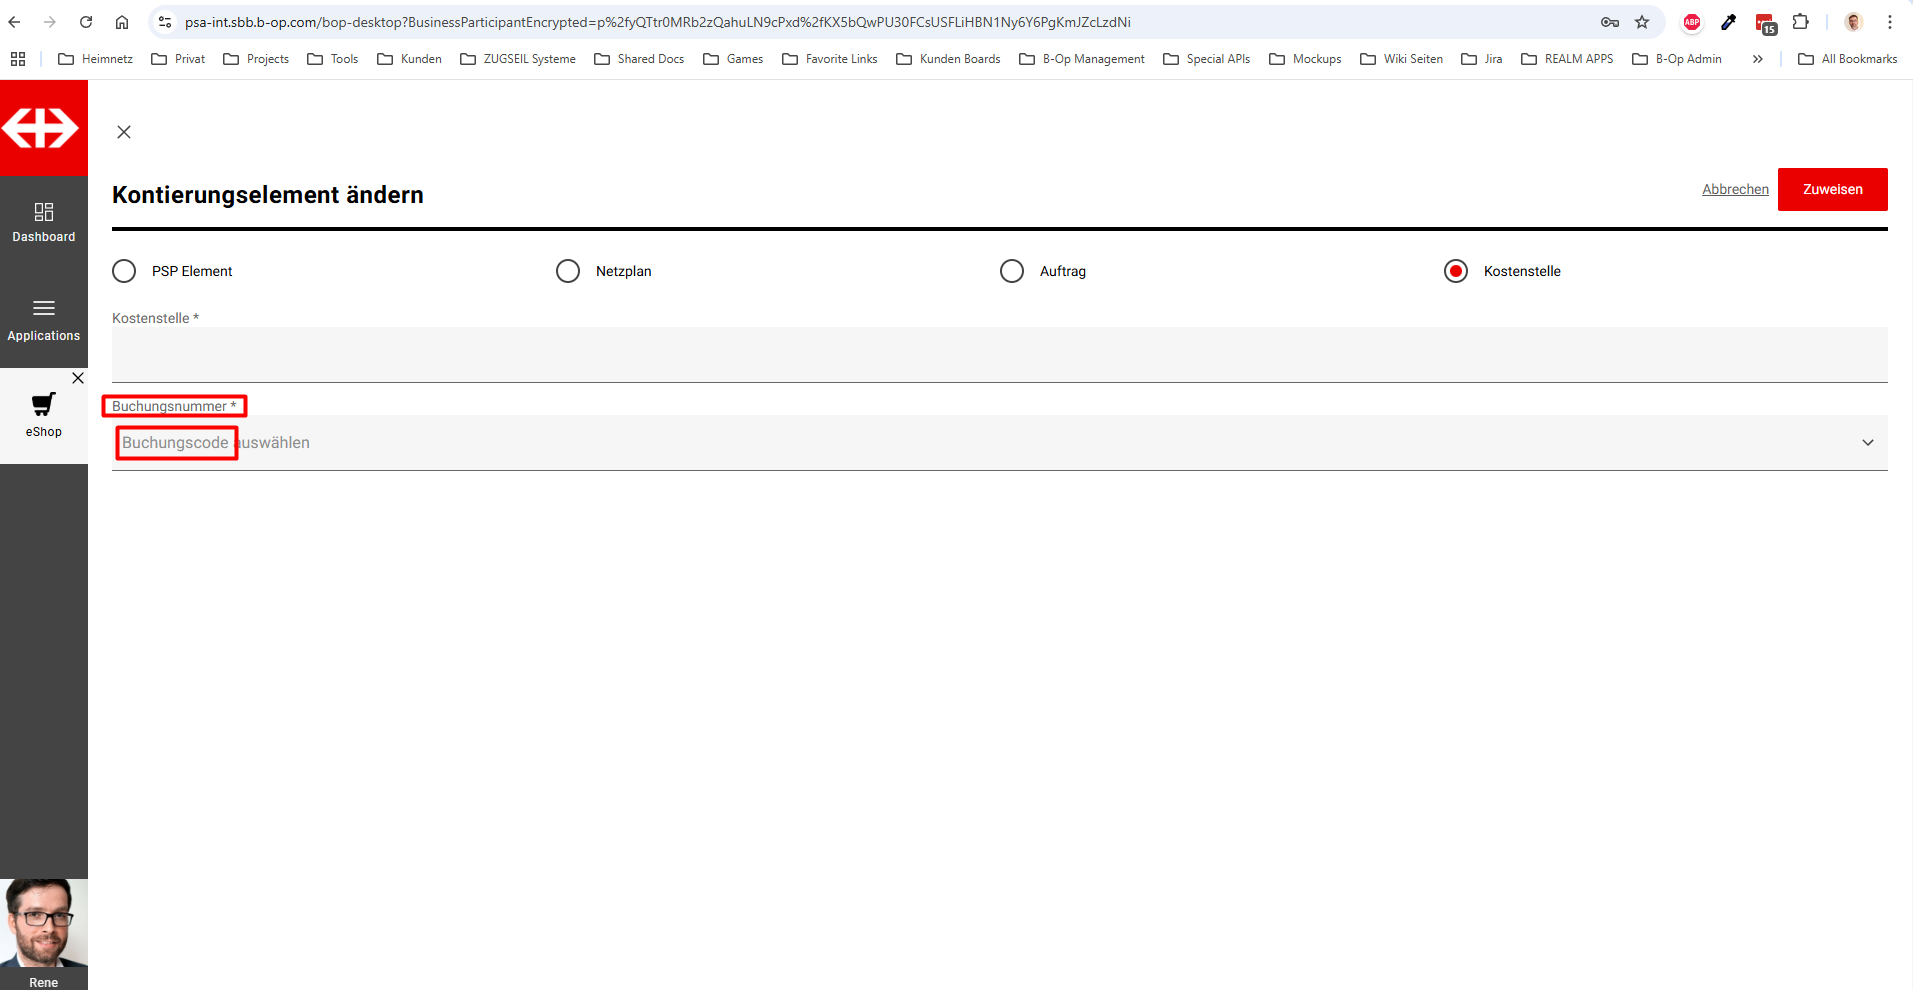
Task: Open the eShop shopping cart icon
Action: (44, 404)
